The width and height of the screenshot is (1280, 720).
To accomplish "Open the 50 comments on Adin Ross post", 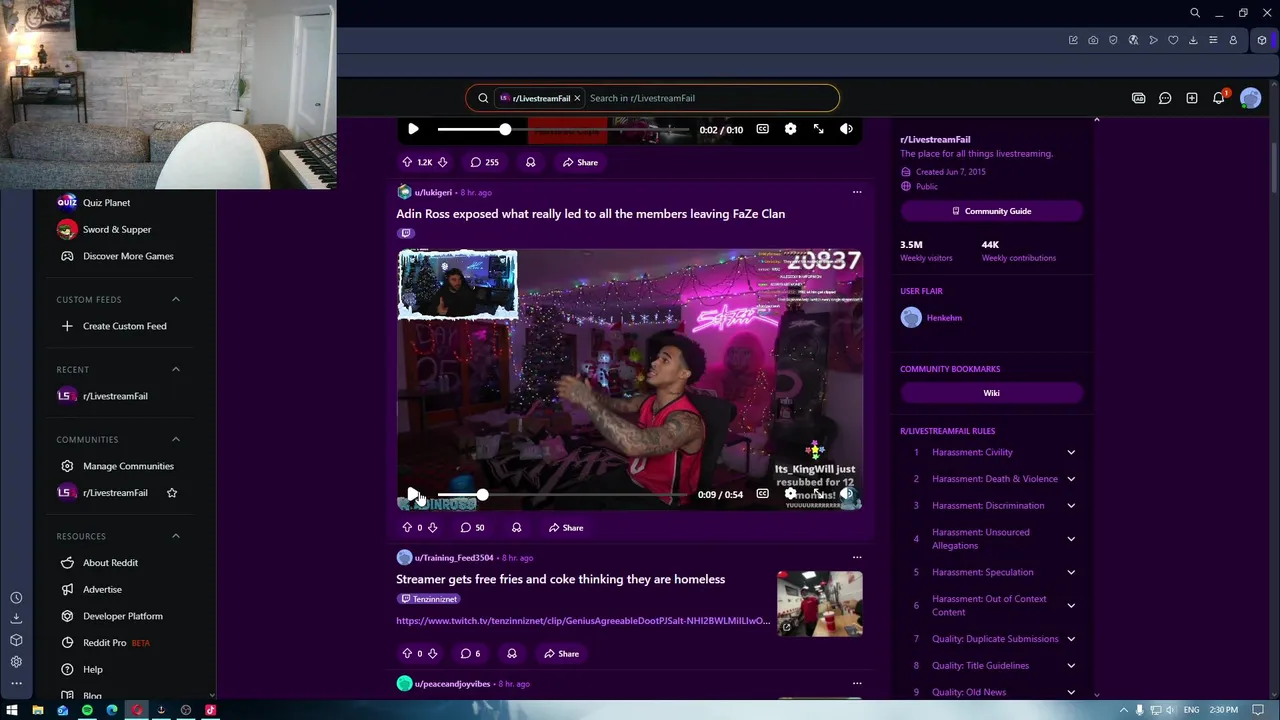I will (x=472, y=527).
